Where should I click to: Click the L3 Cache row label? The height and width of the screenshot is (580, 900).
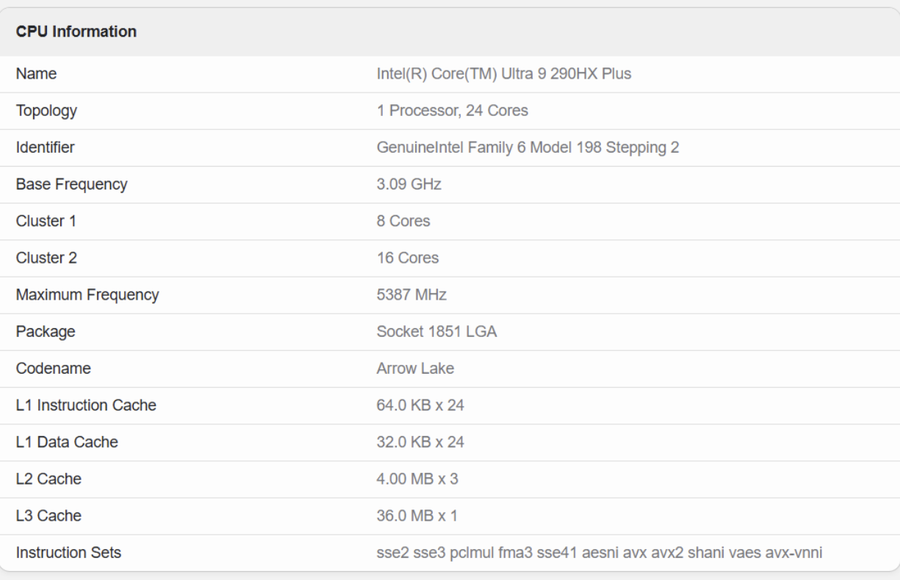(x=48, y=516)
